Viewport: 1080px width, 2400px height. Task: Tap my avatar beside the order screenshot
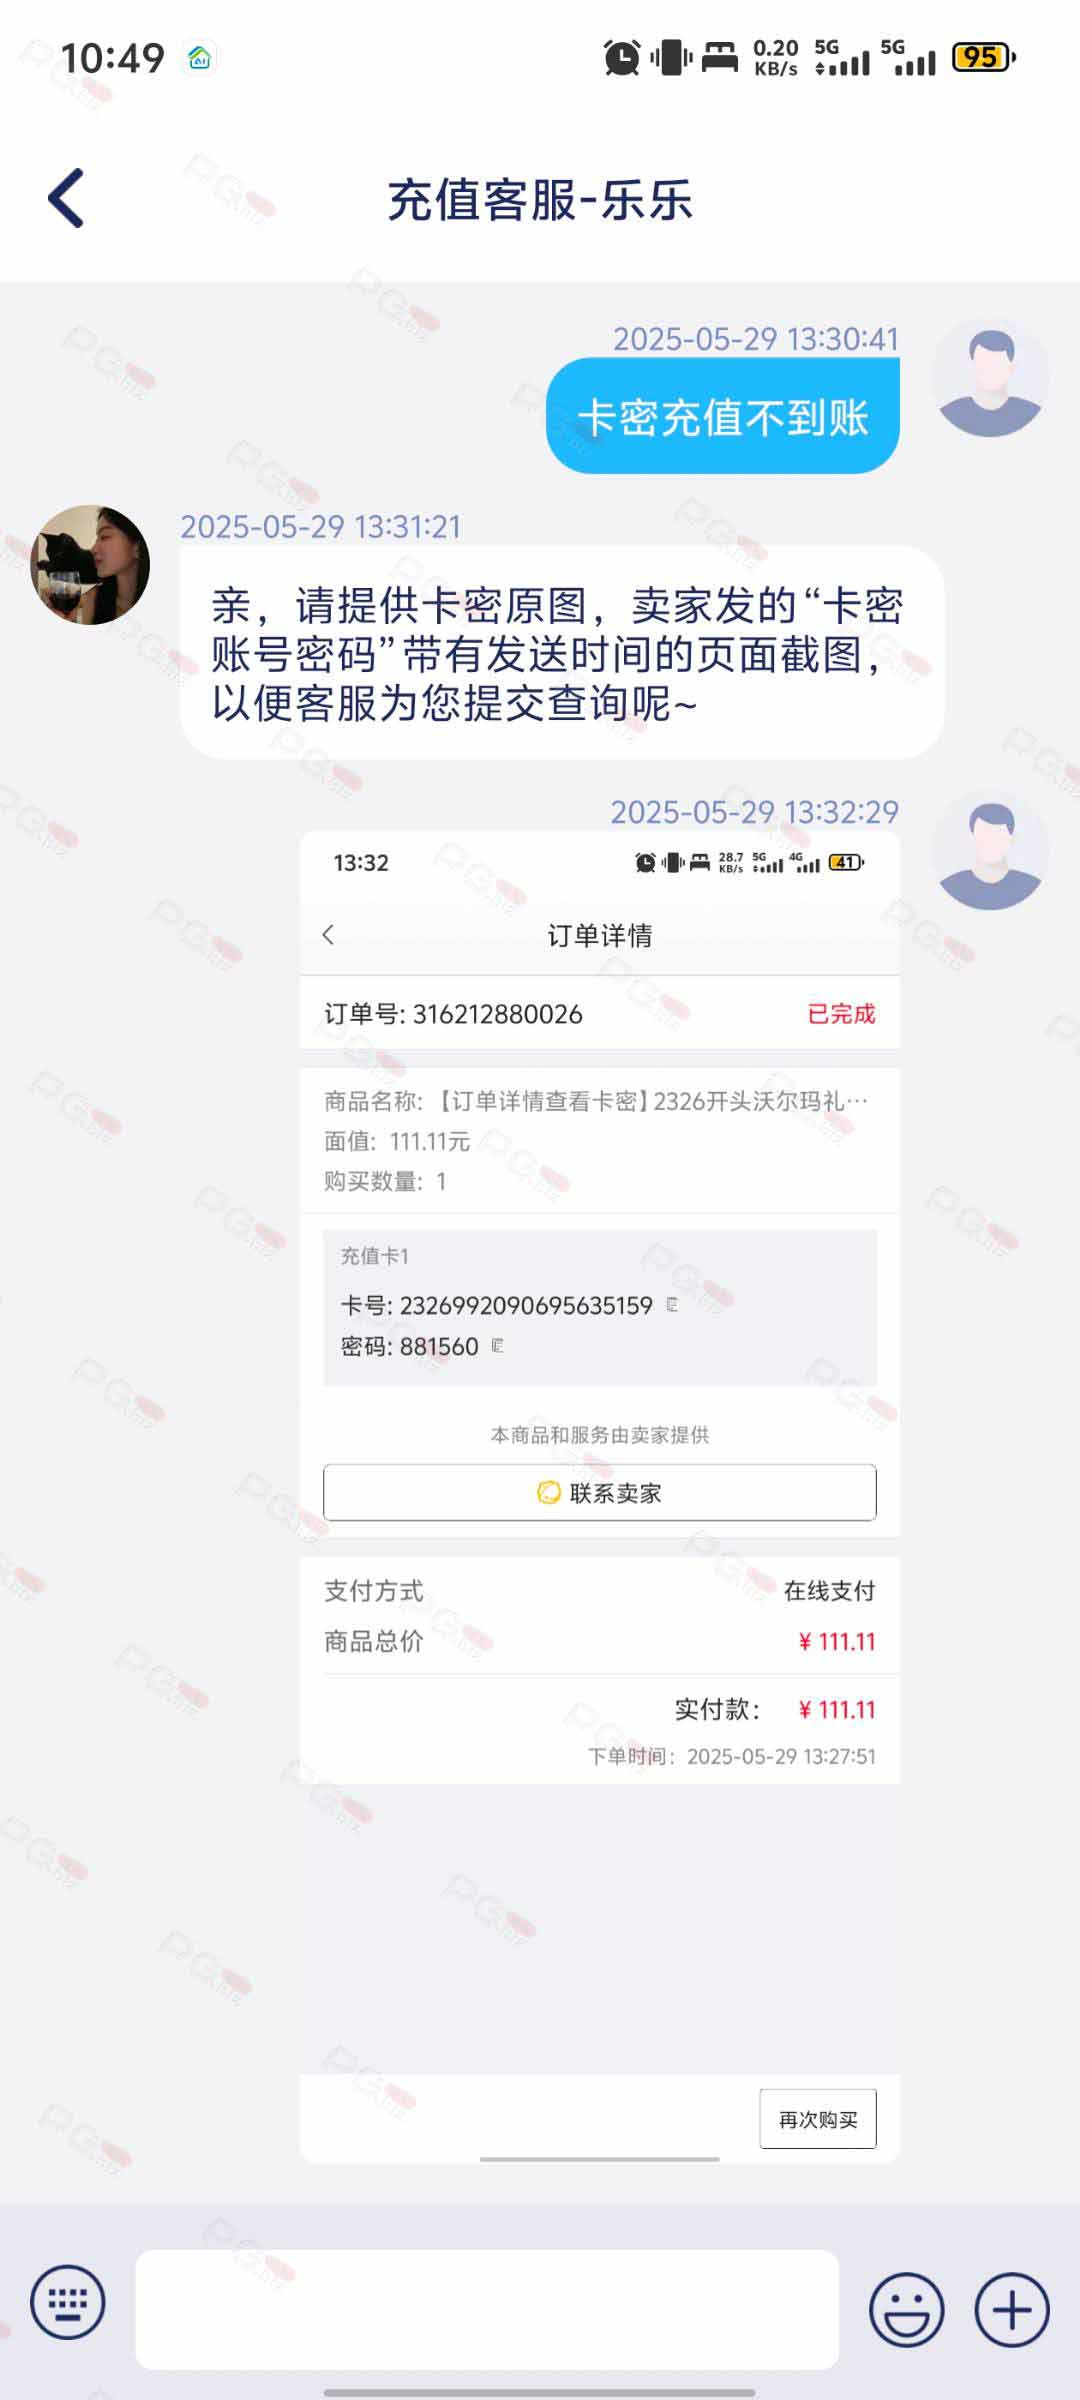(990, 851)
